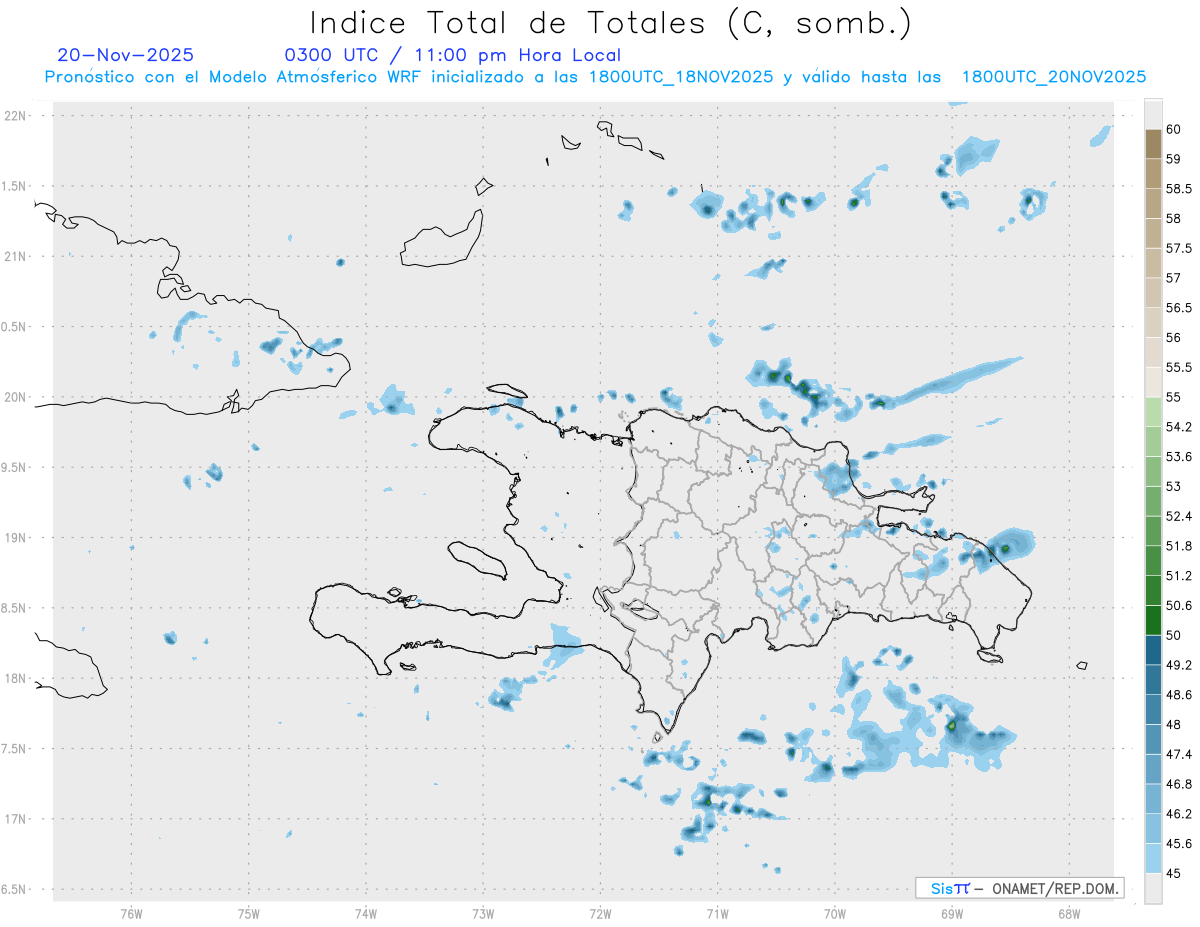Click the 69W longitude label
The image size is (1200, 927).
point(952,913)
